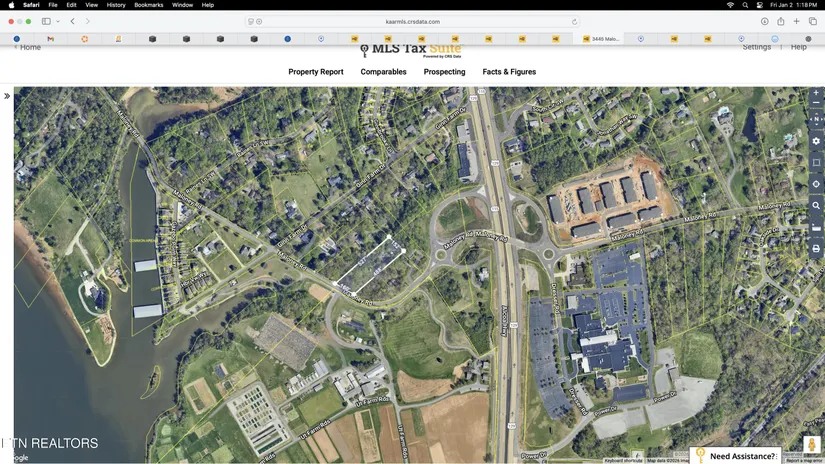The image size is (825, 464).
Task: Zoom out on the map
Action: pos(816,104)
